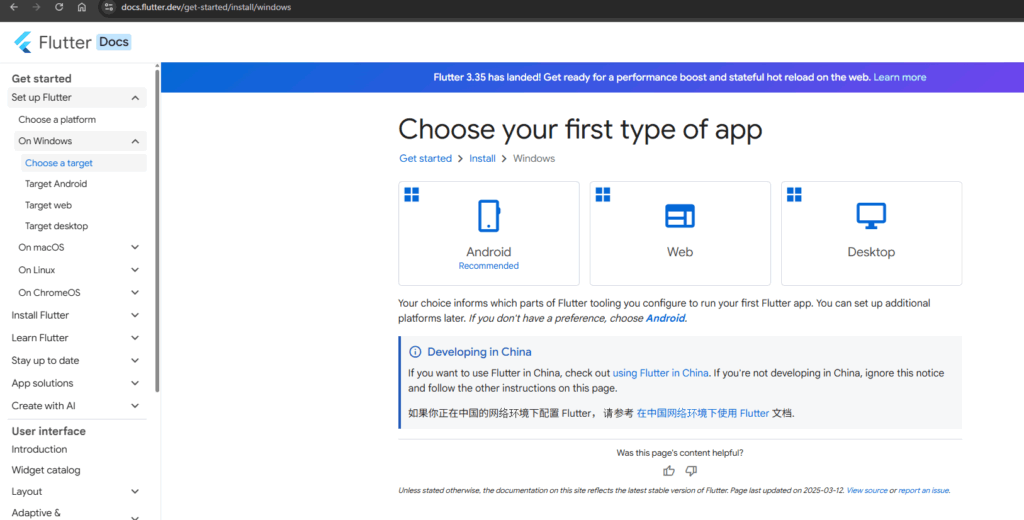Open Target Android in the sidebar
1024x520 pixels.
pyautogui.click(x=56, y=184)
